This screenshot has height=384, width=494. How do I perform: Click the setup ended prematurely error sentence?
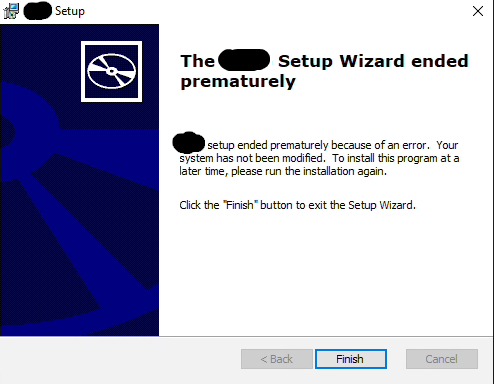[x=316, y=145]
